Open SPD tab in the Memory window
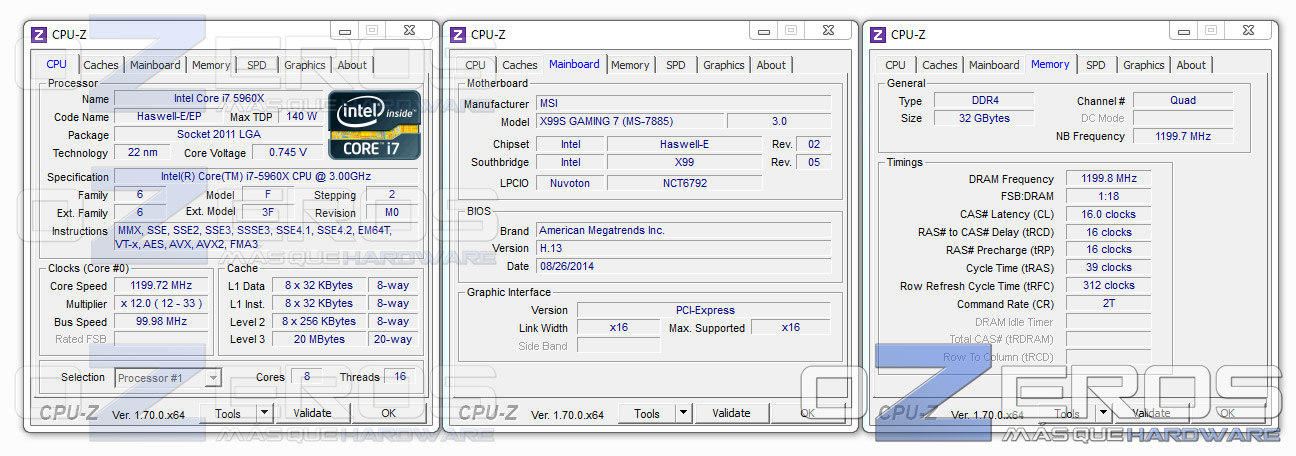The width and height of the screenshot is (1296, 456). tap(1096, 65)
